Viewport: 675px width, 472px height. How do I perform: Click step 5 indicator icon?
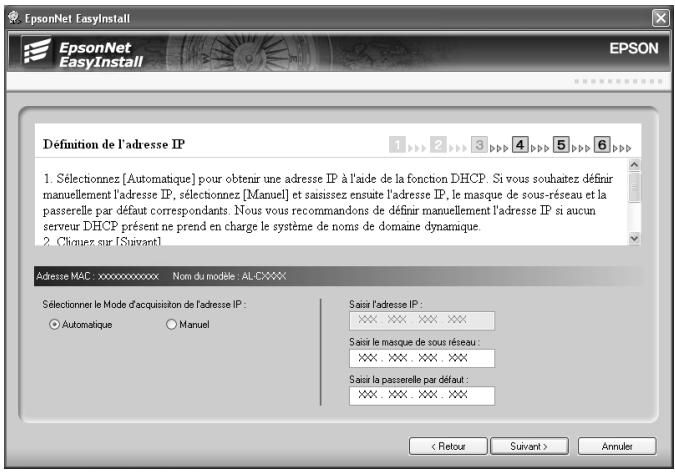(x=561, y=145)
